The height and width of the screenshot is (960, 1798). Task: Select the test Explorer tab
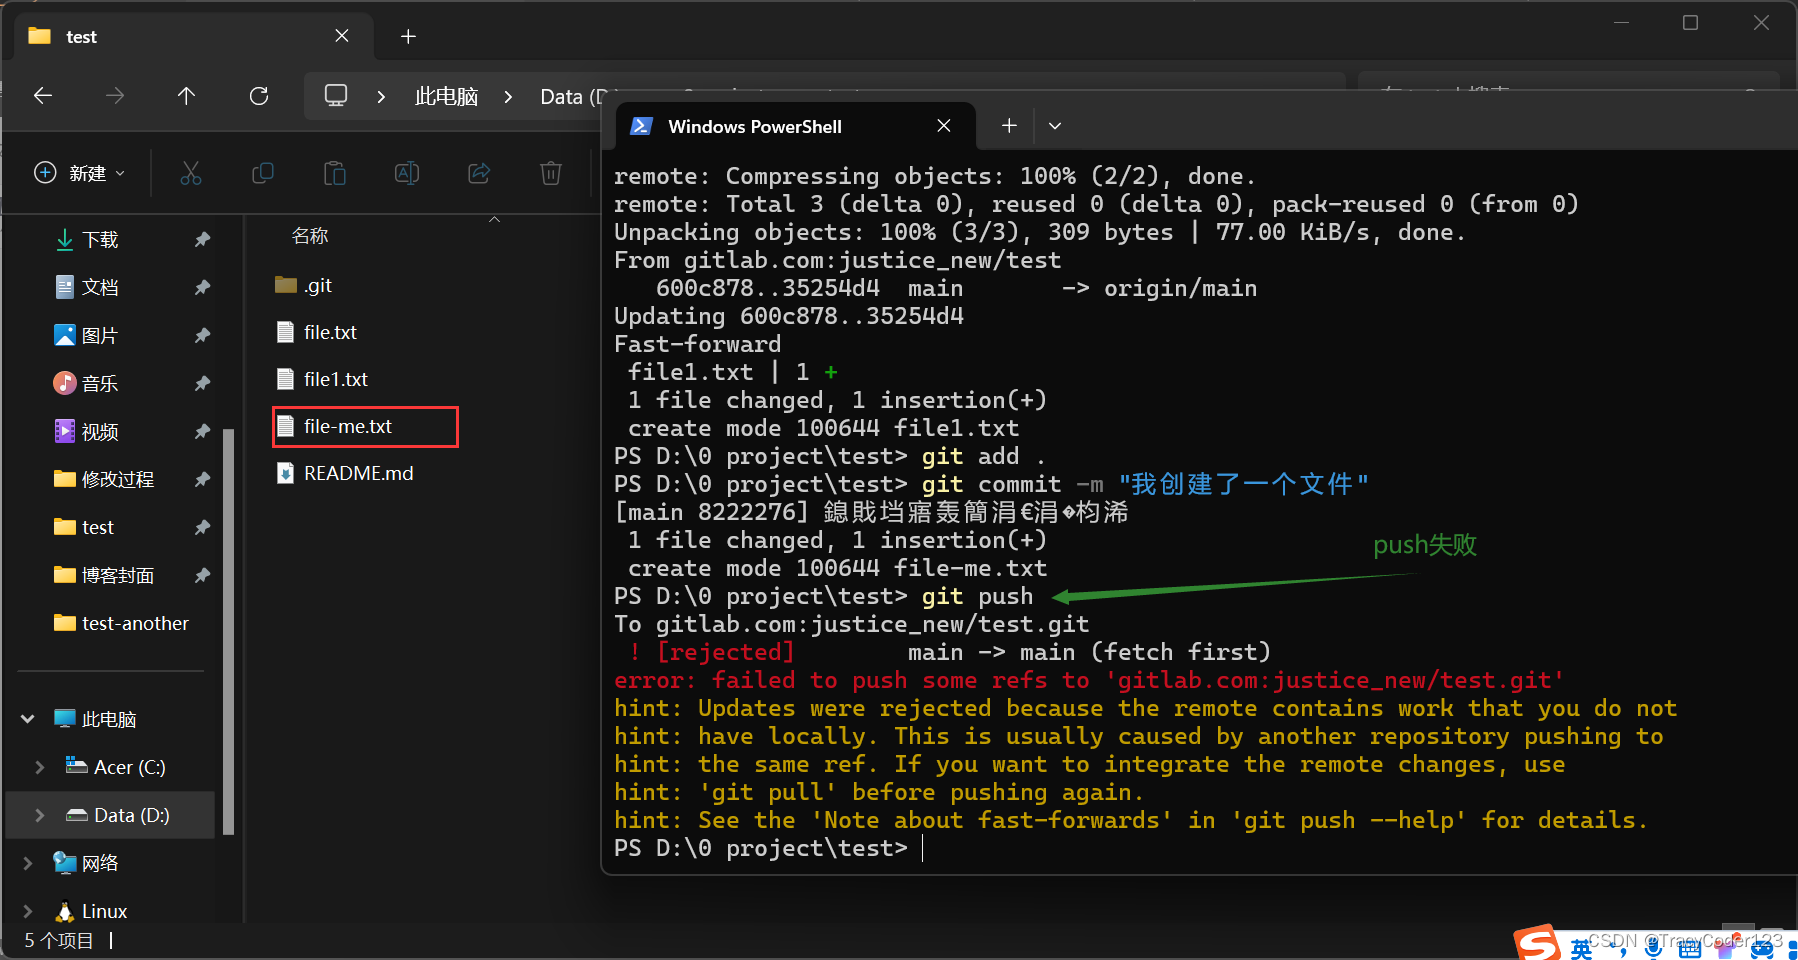195,37
